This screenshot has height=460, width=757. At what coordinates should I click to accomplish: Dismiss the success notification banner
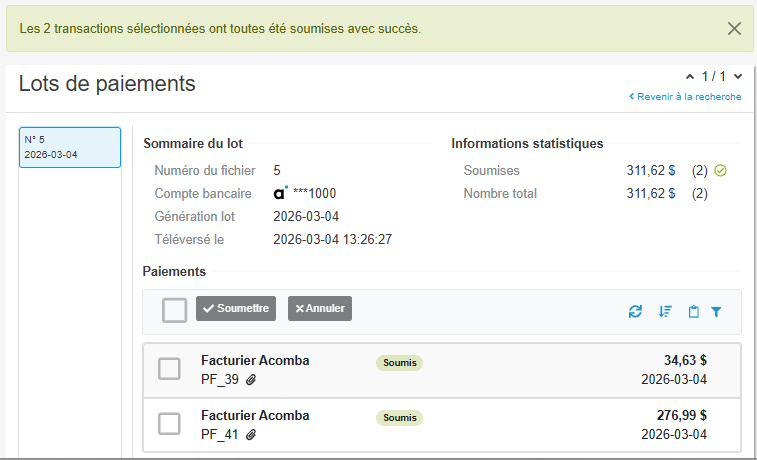coord(734,28)
